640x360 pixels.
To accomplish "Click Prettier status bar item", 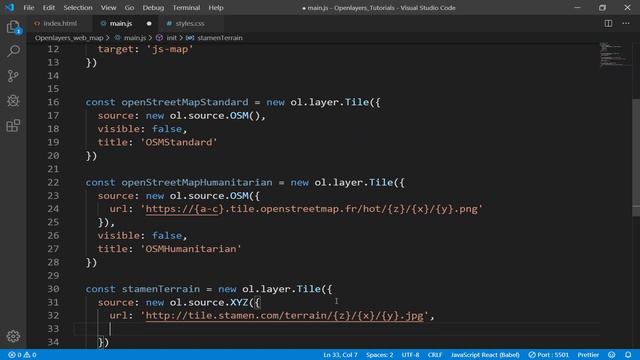I will [x=588, y=355].
